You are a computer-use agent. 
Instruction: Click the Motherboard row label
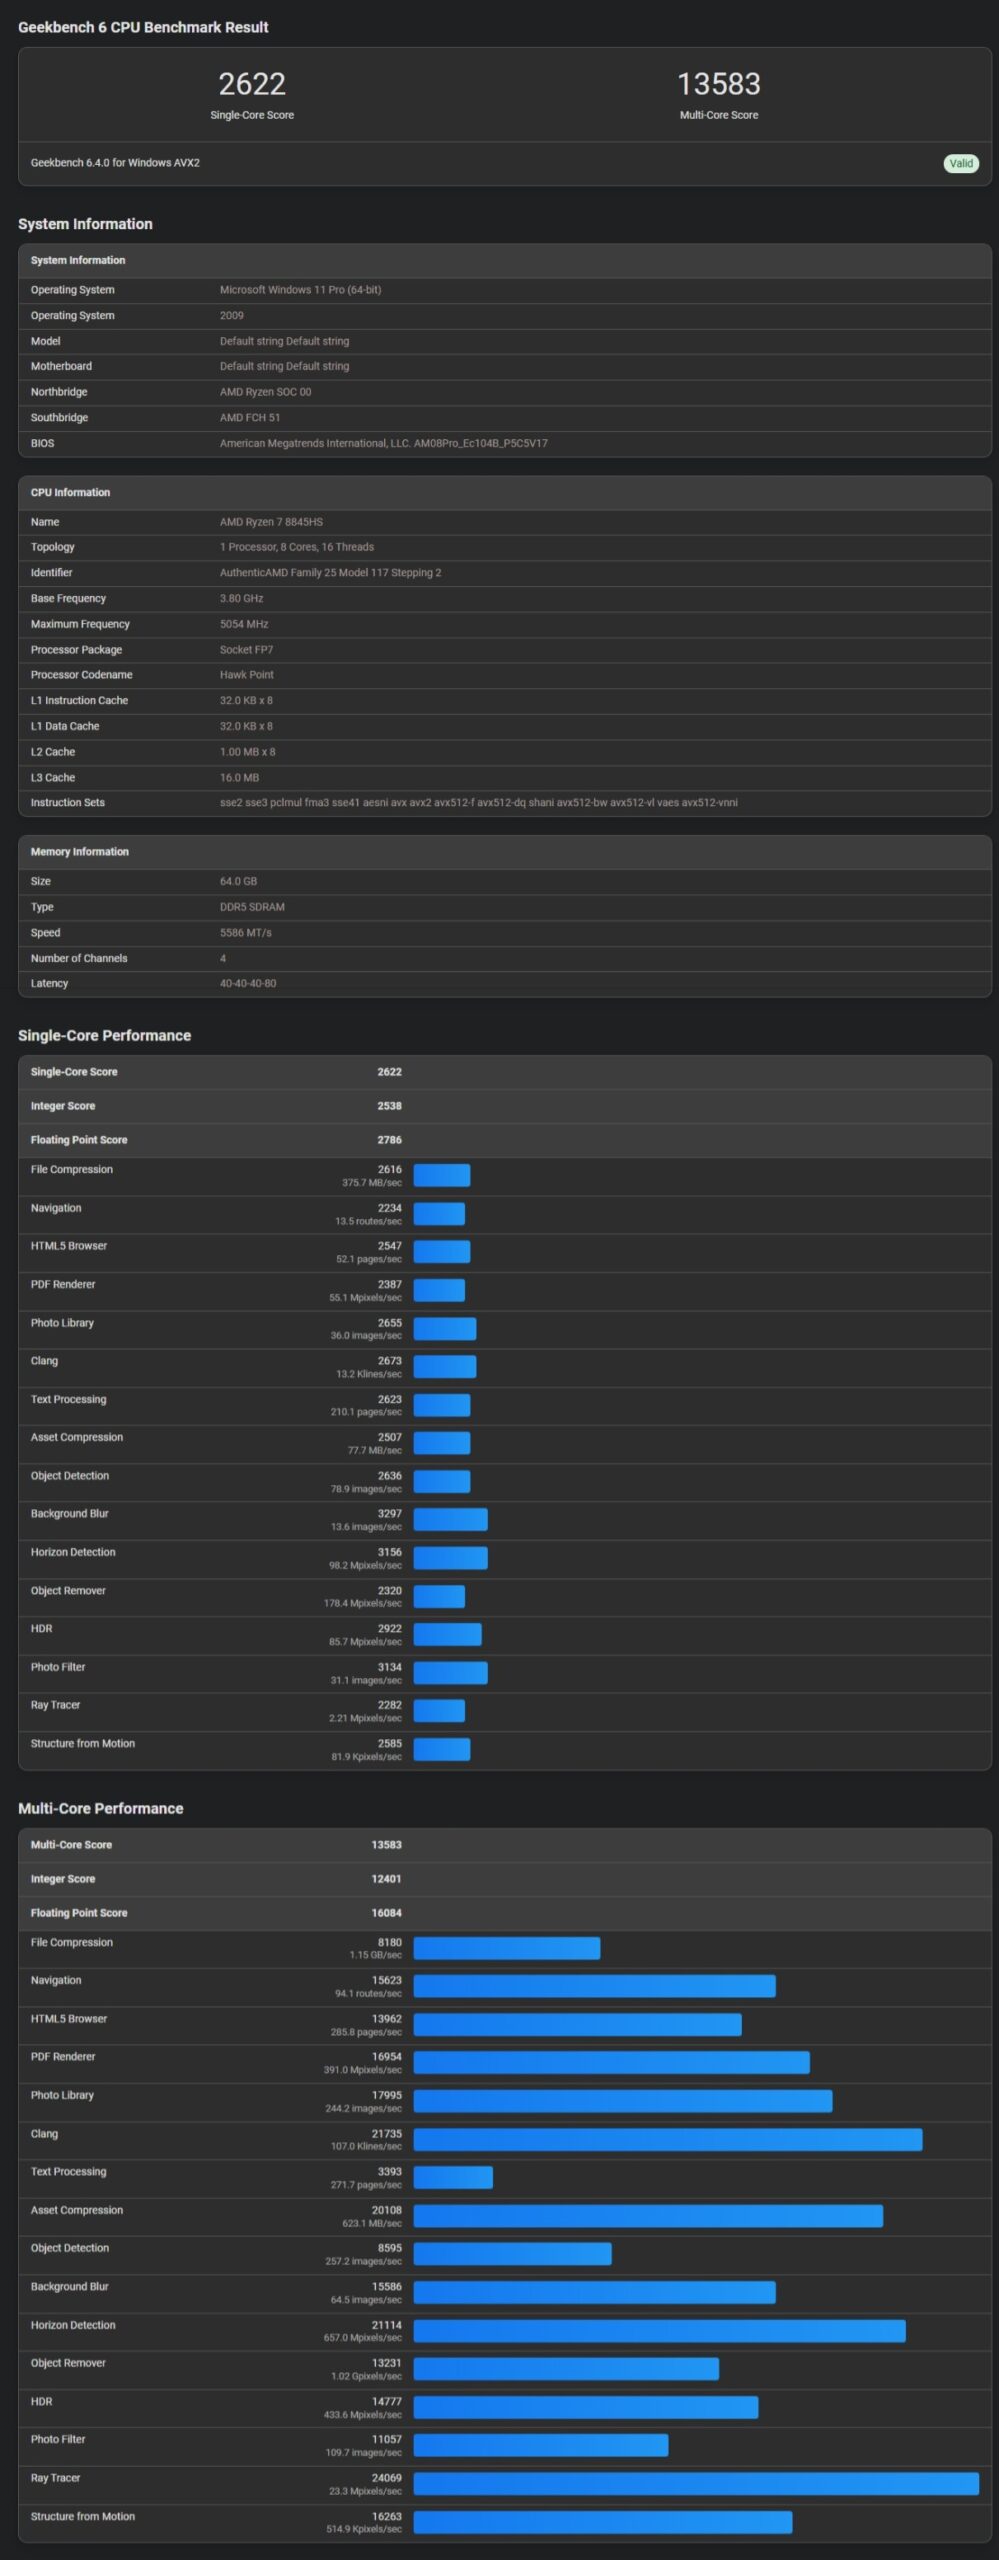tap(61, 366)
